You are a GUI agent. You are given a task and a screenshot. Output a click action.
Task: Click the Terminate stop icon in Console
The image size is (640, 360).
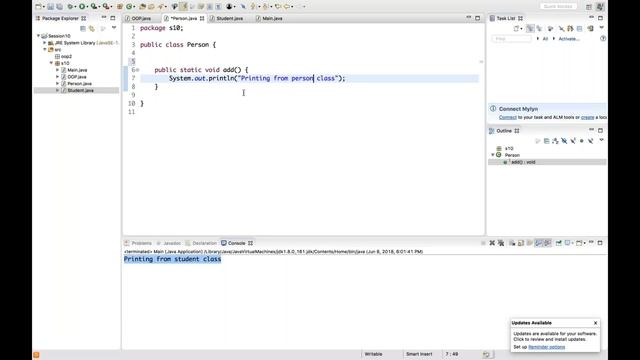coord(483,243)
